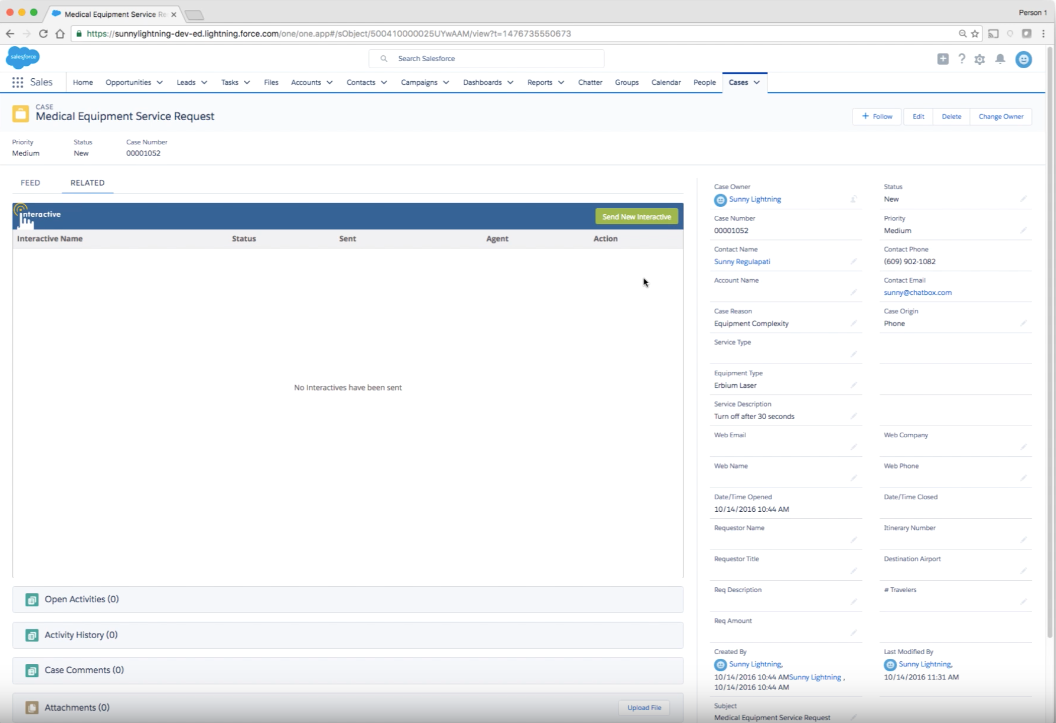Click the Open Activities section icon

pyautogui.click(x=32, y=600)
